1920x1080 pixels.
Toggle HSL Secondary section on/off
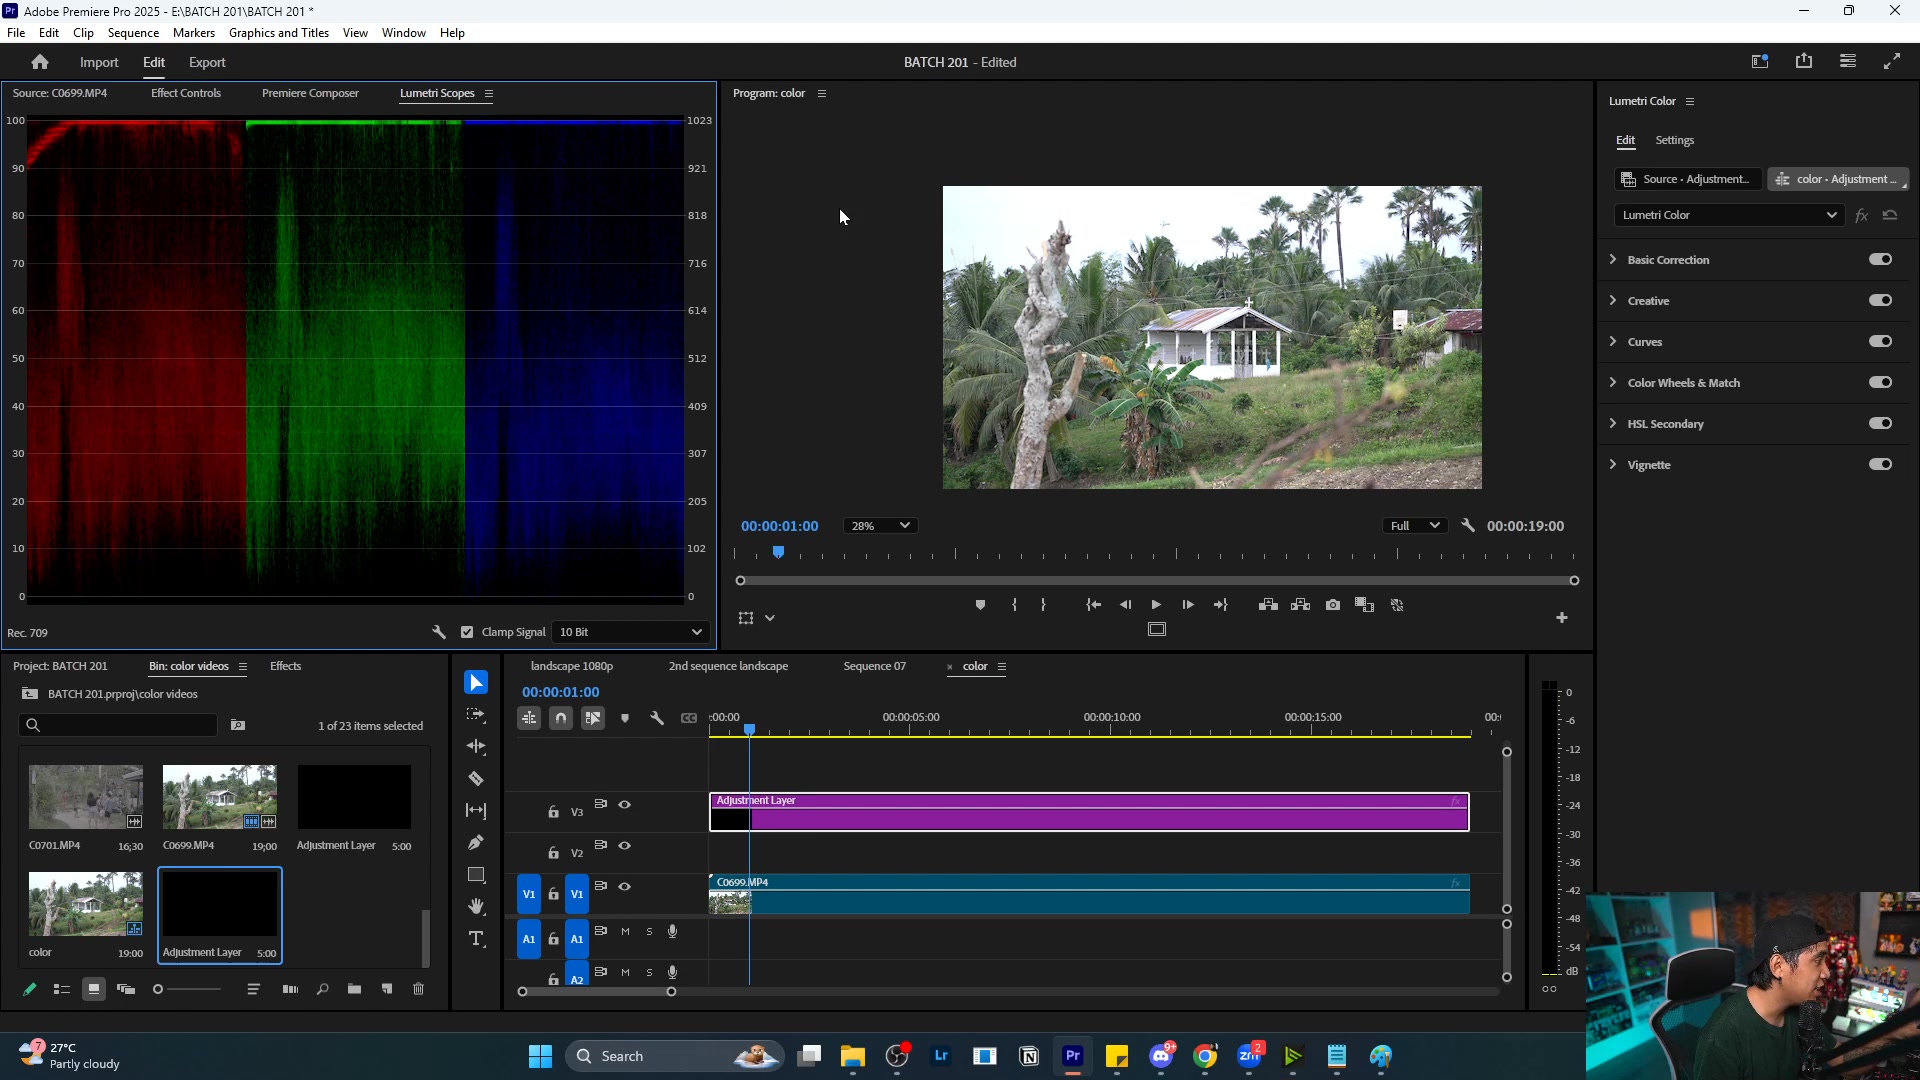pos(1880,424)
